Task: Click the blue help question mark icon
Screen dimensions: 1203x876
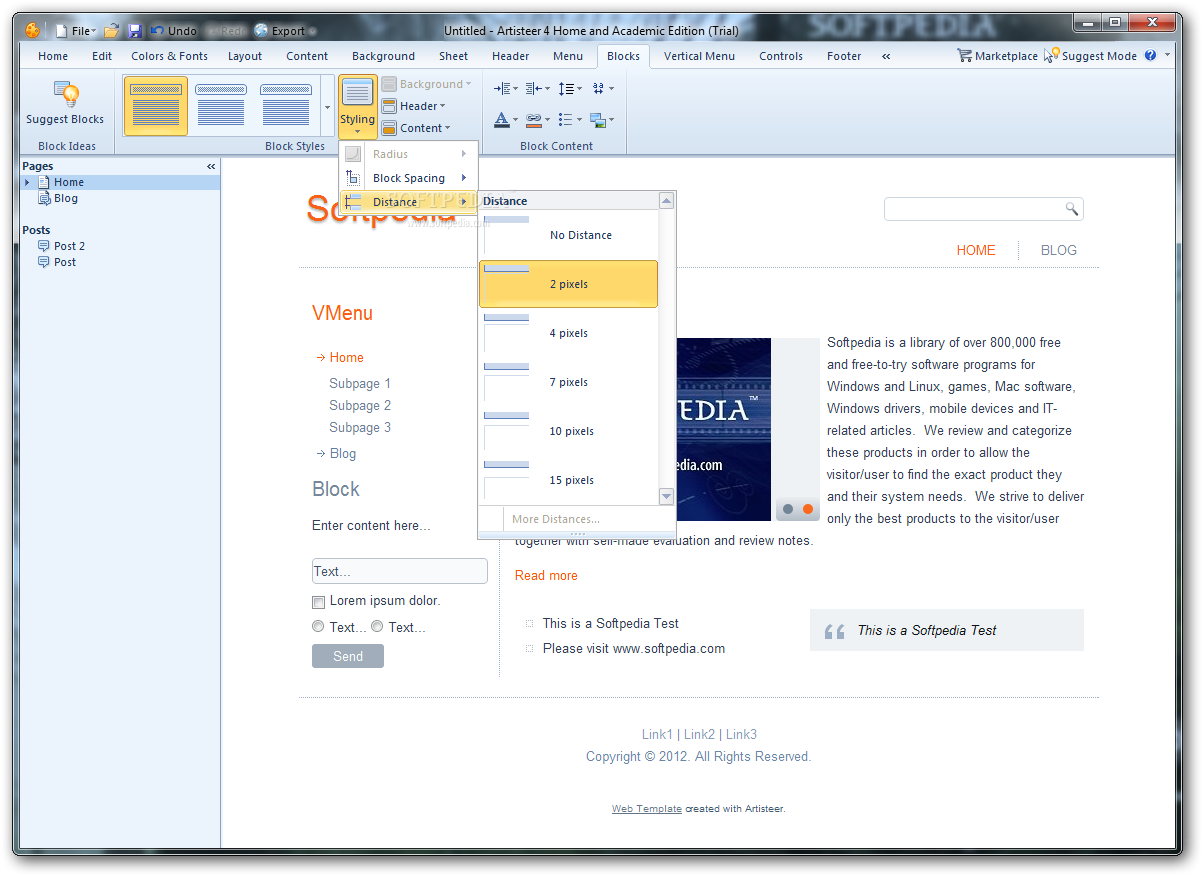Action: [x=1150, y=56]
